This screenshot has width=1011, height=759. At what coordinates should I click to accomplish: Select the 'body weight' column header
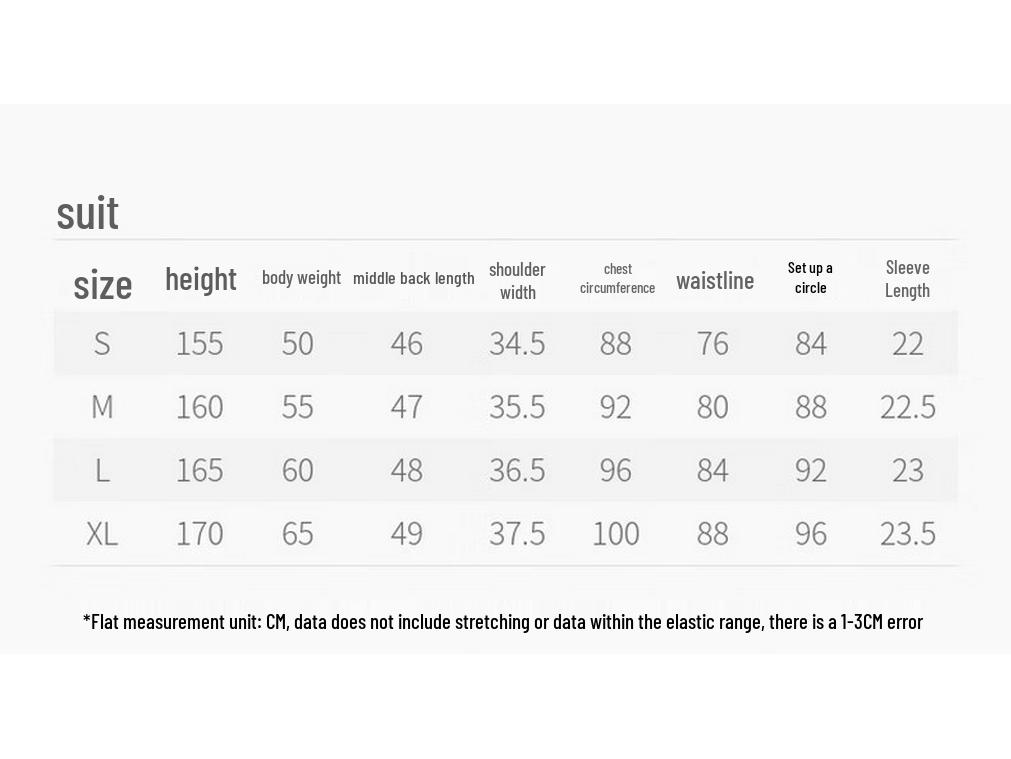pyautogui.click(x=301, y=278)
